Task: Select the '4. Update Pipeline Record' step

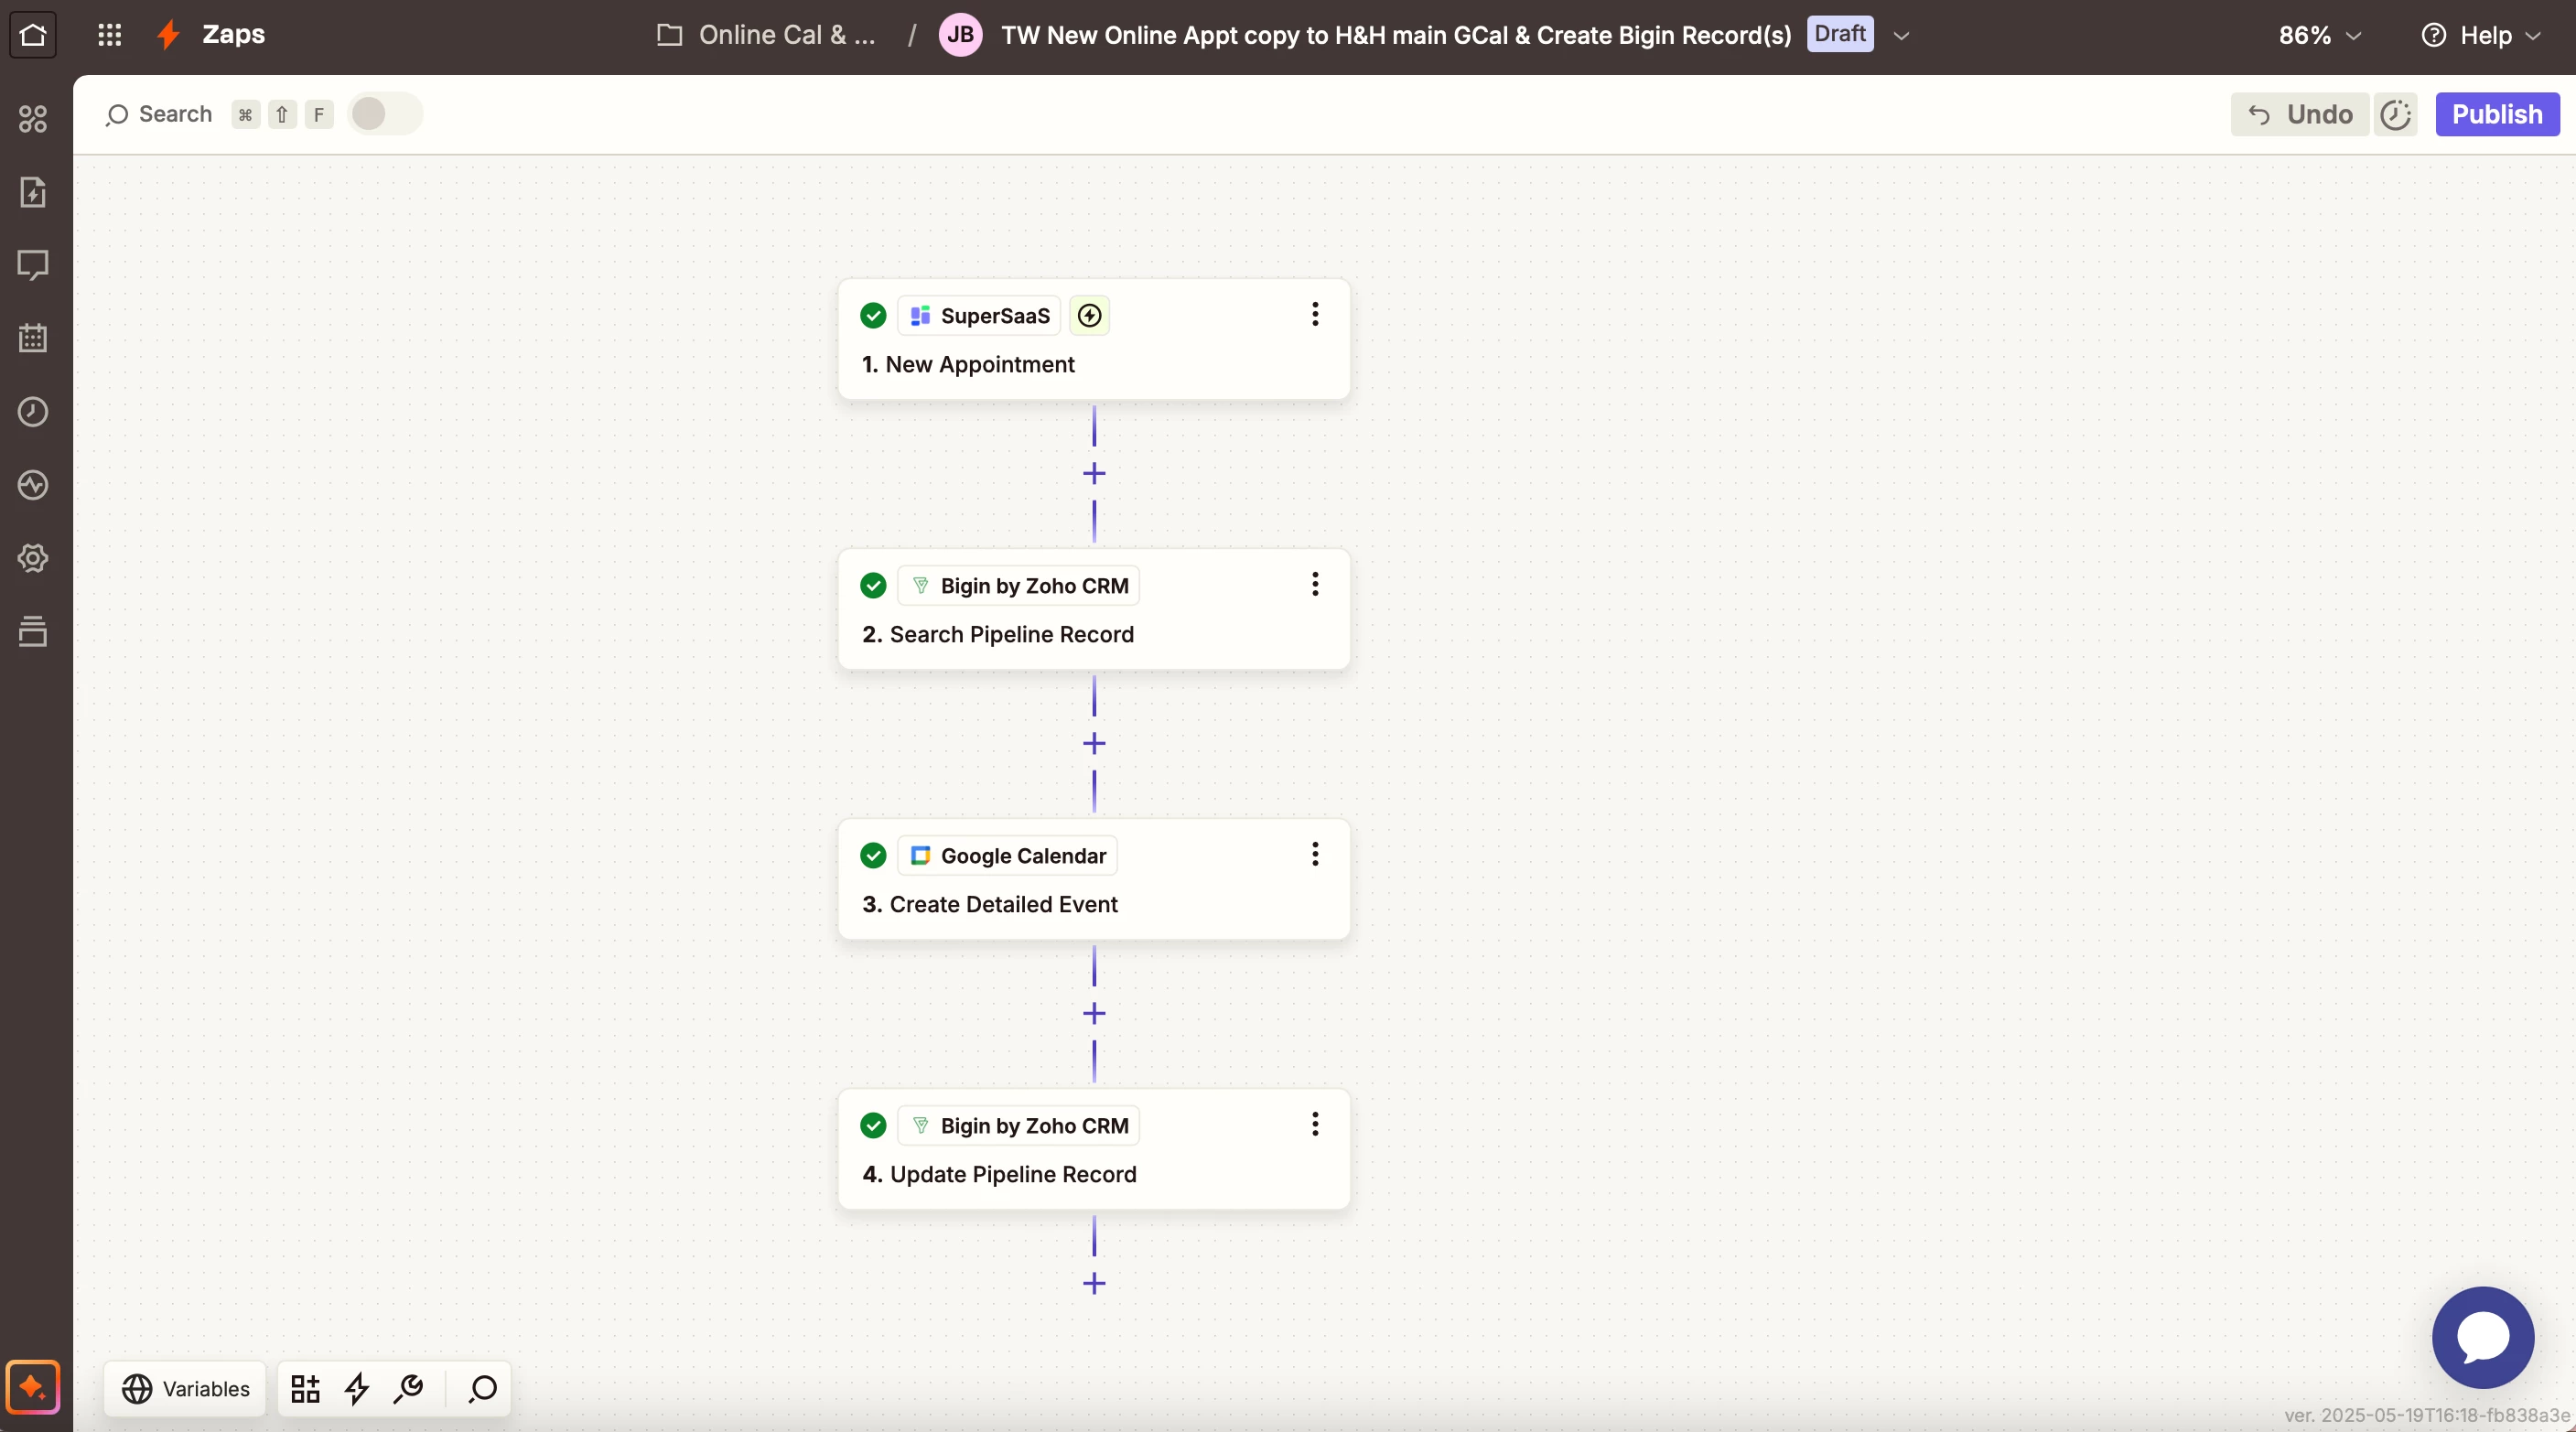Action: (x=1094, y=1150)
